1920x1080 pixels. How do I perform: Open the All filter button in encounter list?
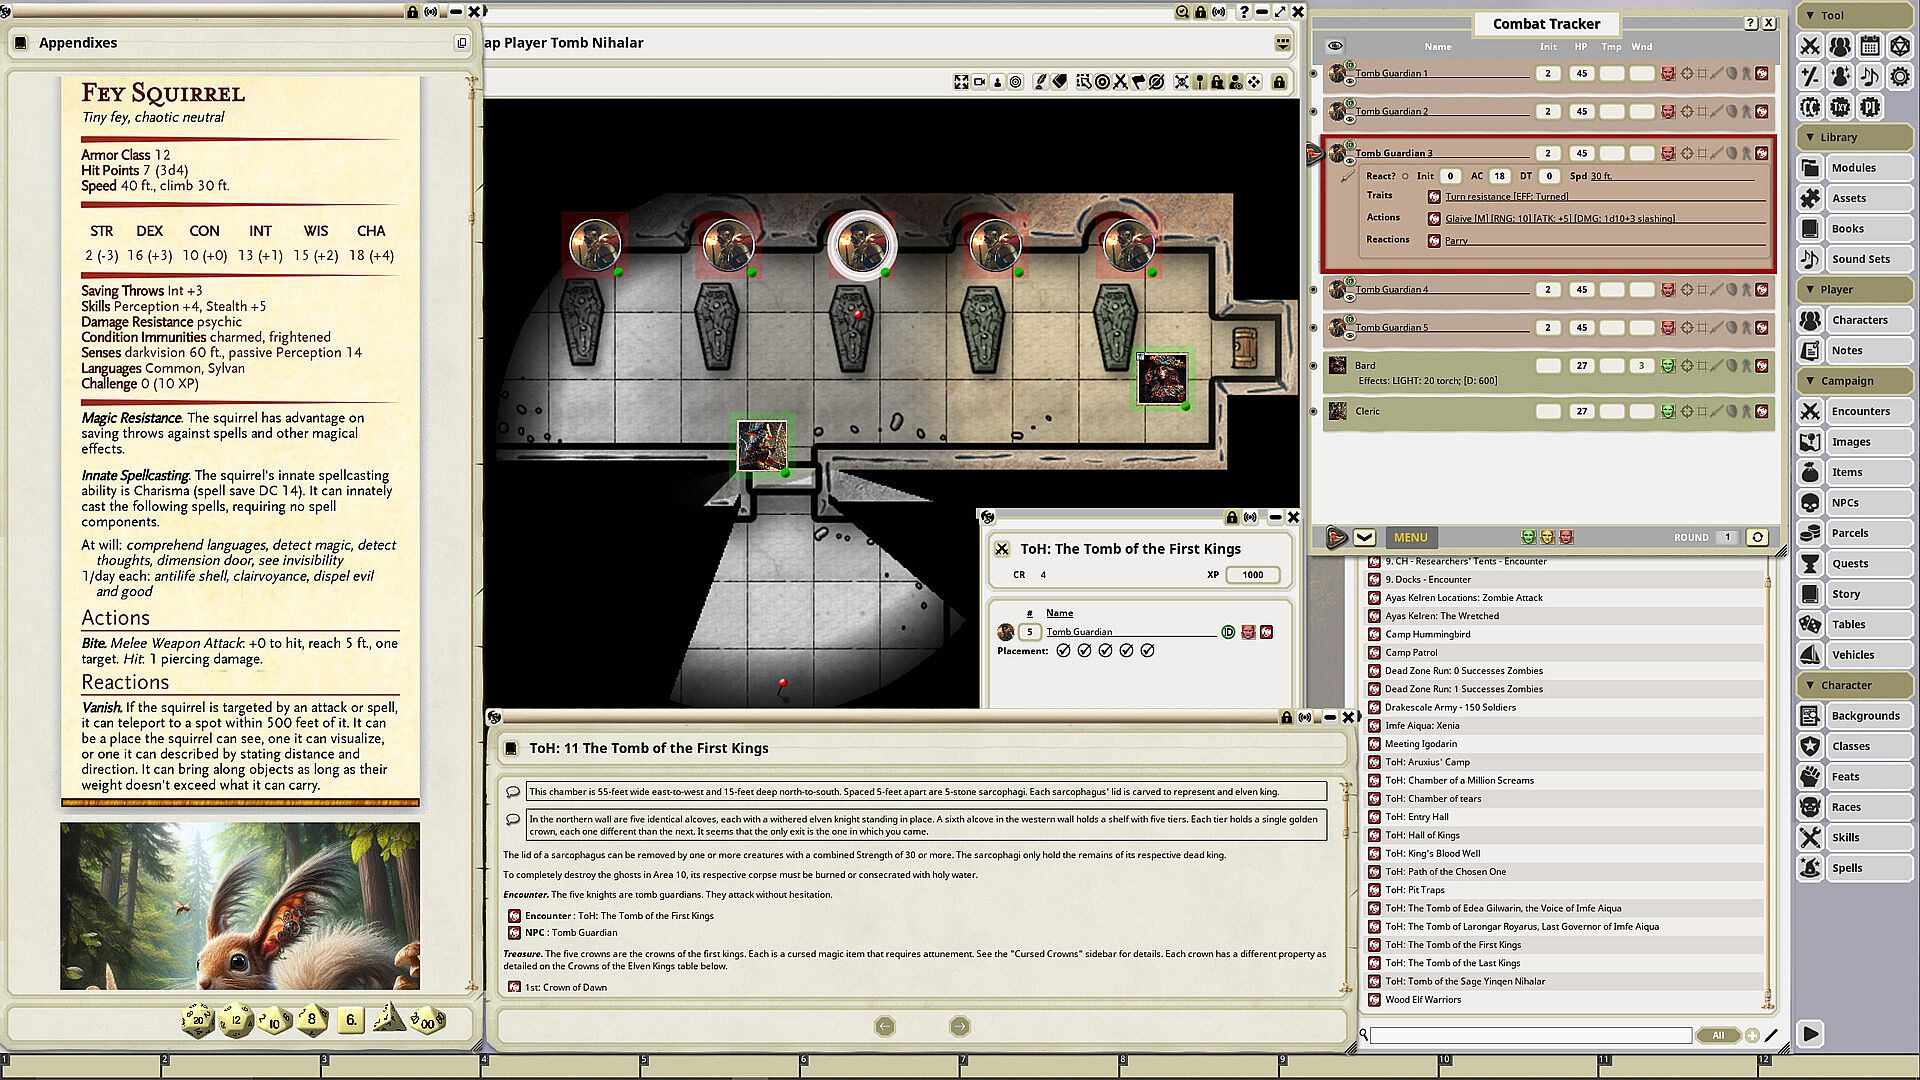1717,1035
